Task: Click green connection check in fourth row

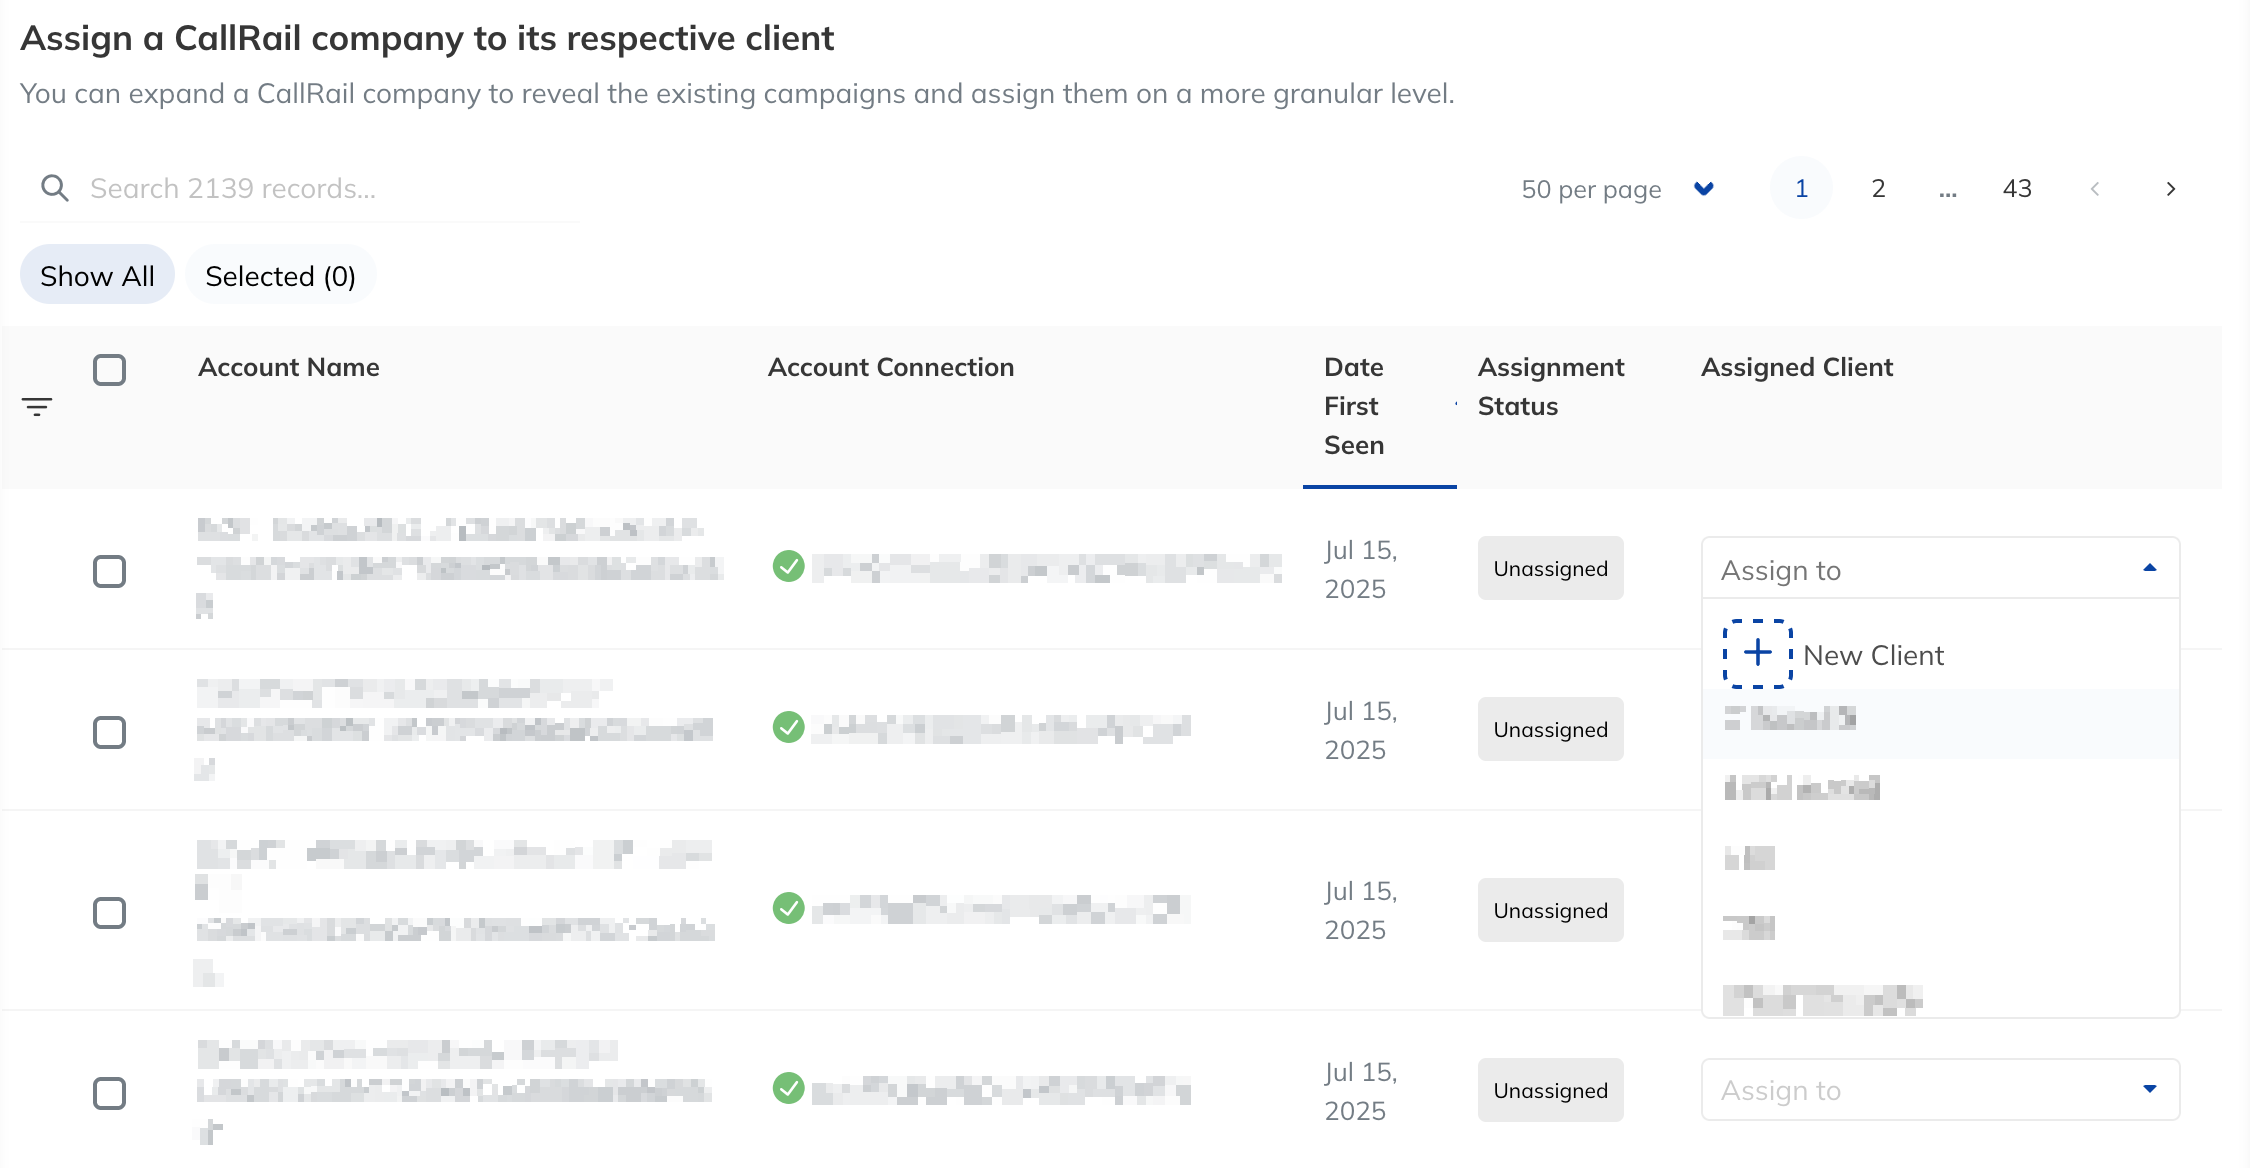Action: click(x=789, y=1088)
